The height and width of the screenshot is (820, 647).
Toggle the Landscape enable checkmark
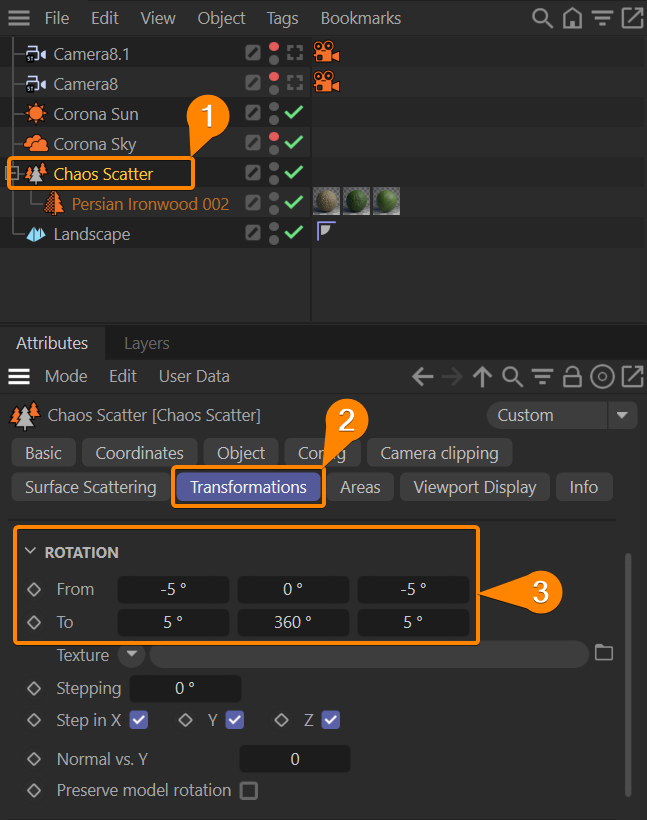pos(294,232)
